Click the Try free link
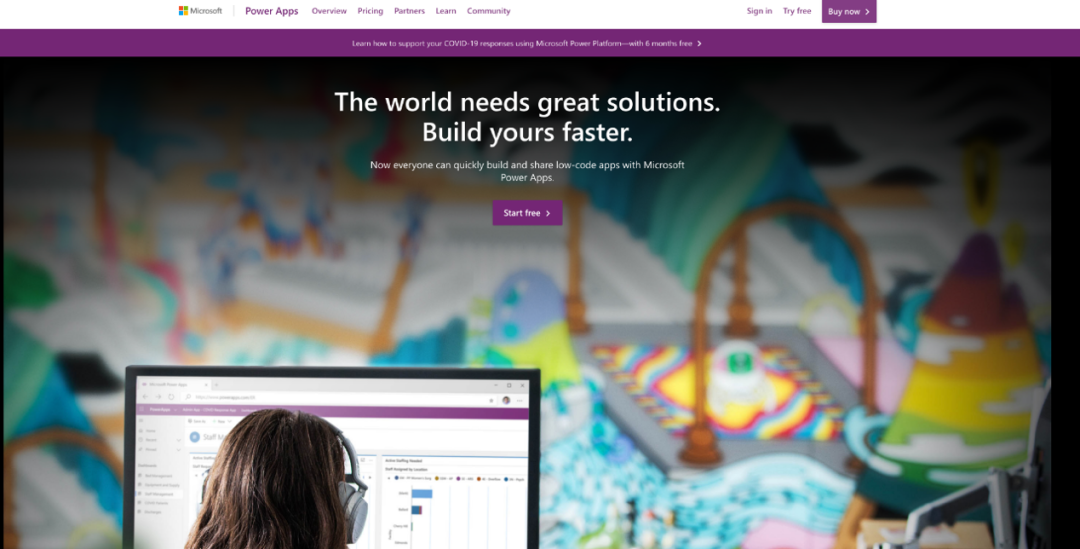Screen dimensions: 1080x549 797,11
